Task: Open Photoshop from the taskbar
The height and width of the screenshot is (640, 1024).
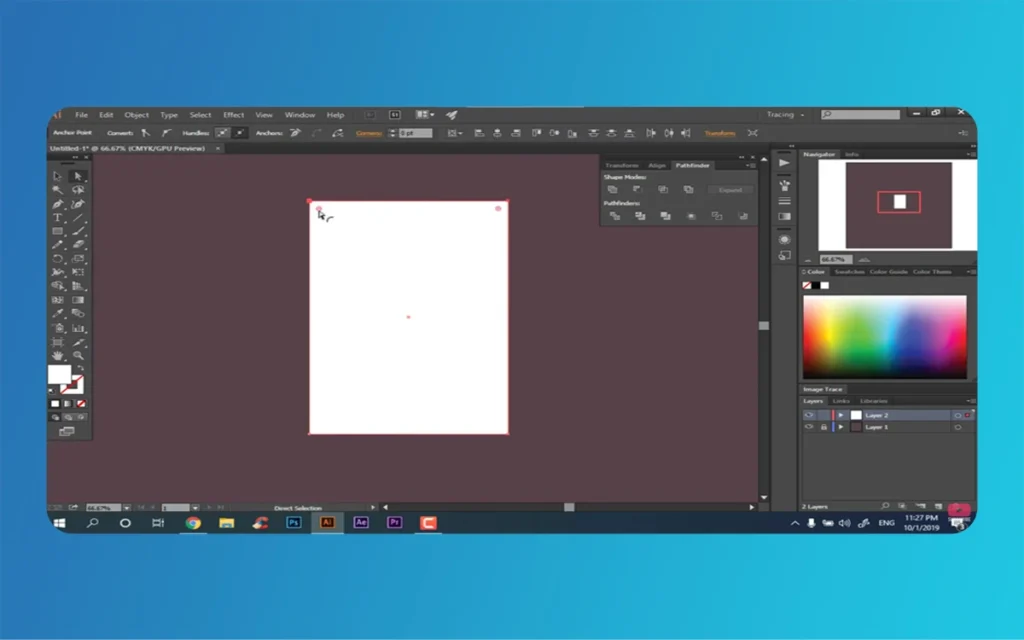Action: coord(294,522)
